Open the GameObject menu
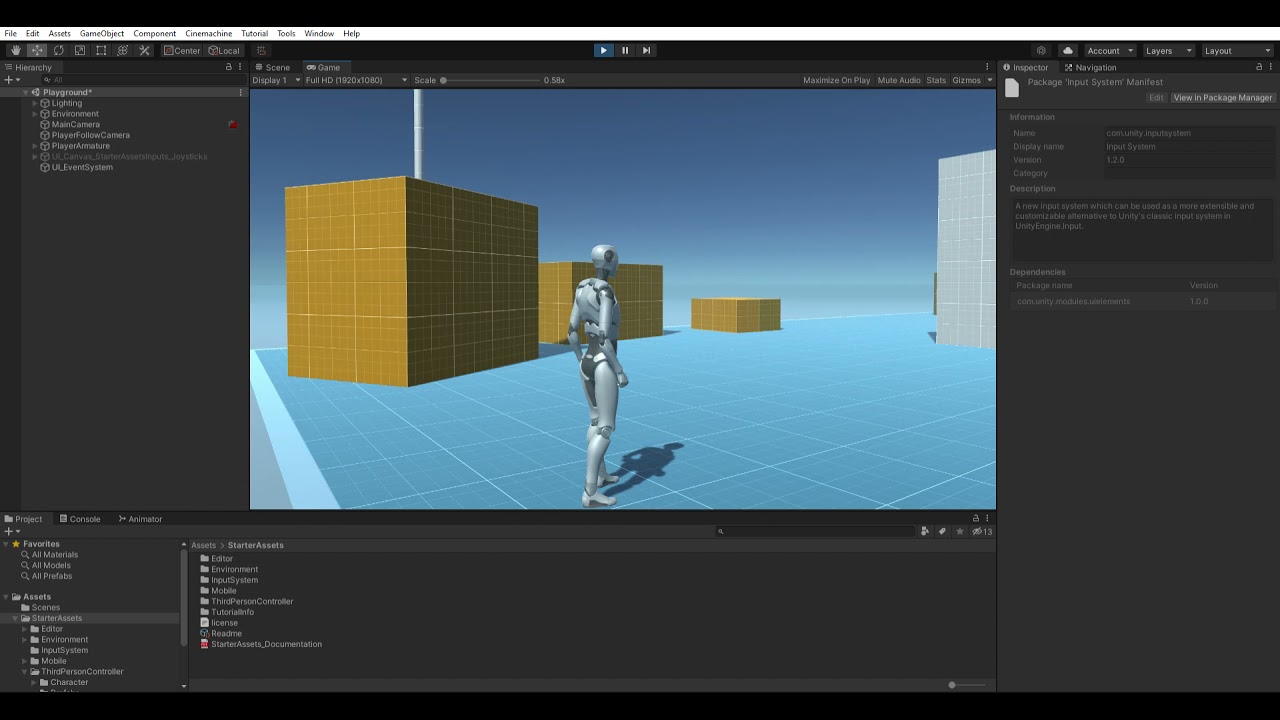This screenshot has height=720, width=1280. [101, 33]
